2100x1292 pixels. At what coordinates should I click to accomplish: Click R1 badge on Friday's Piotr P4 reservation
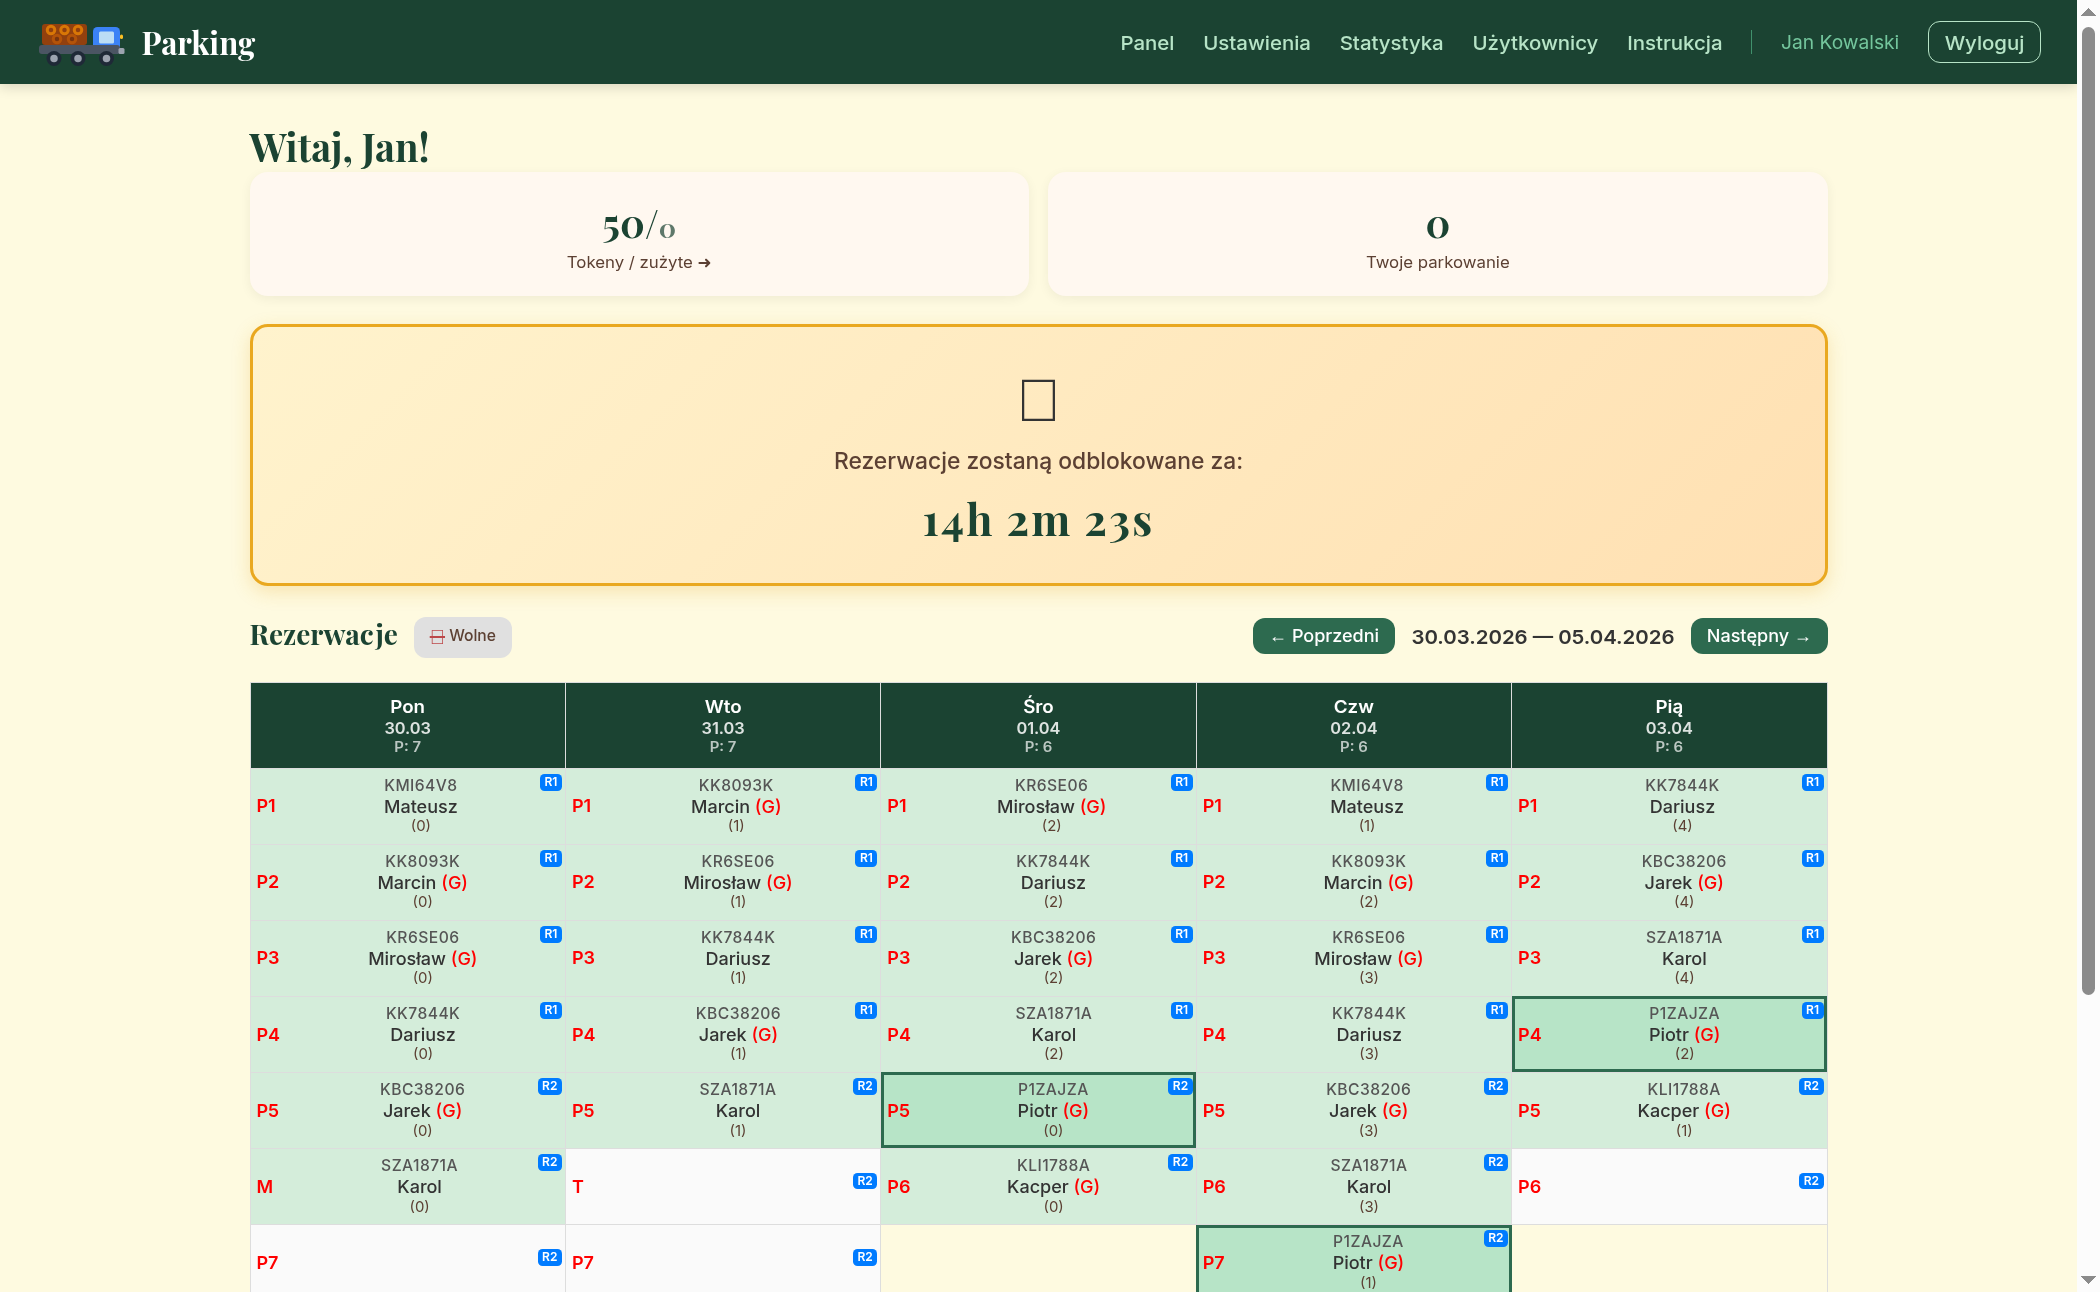tap(1811, 1010)
